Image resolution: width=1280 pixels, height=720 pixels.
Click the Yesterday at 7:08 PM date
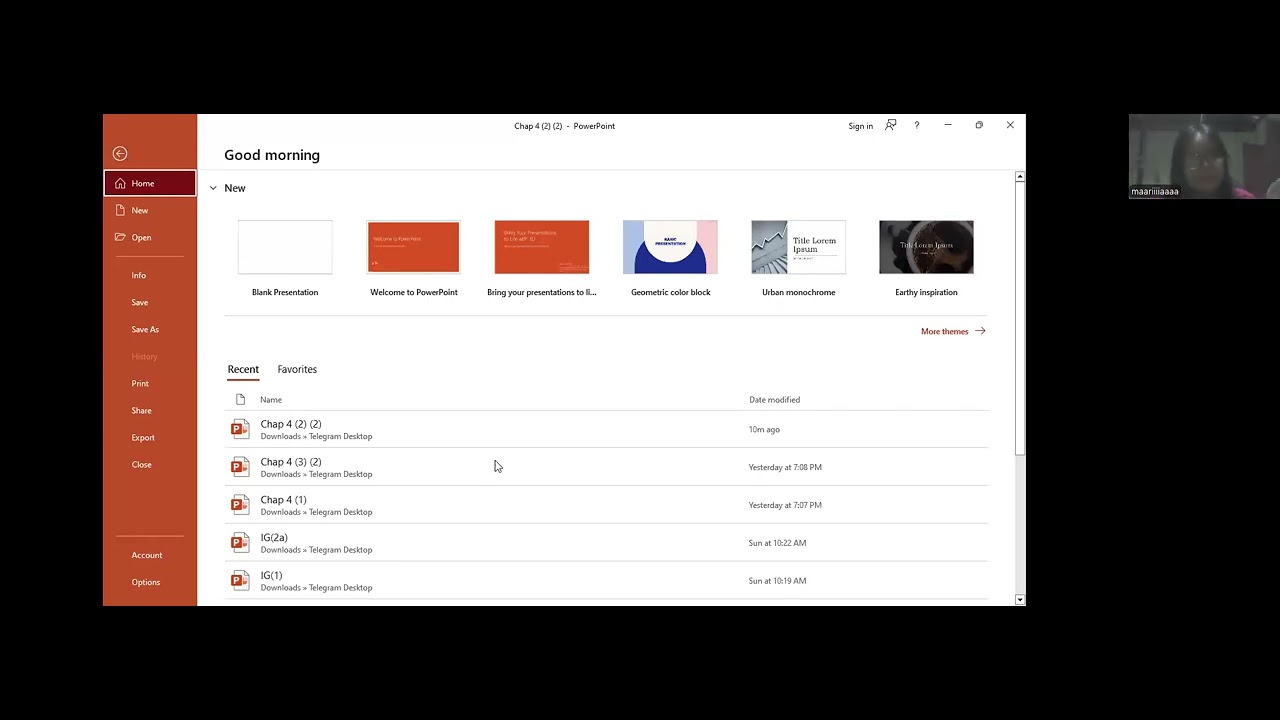[785, 468]
